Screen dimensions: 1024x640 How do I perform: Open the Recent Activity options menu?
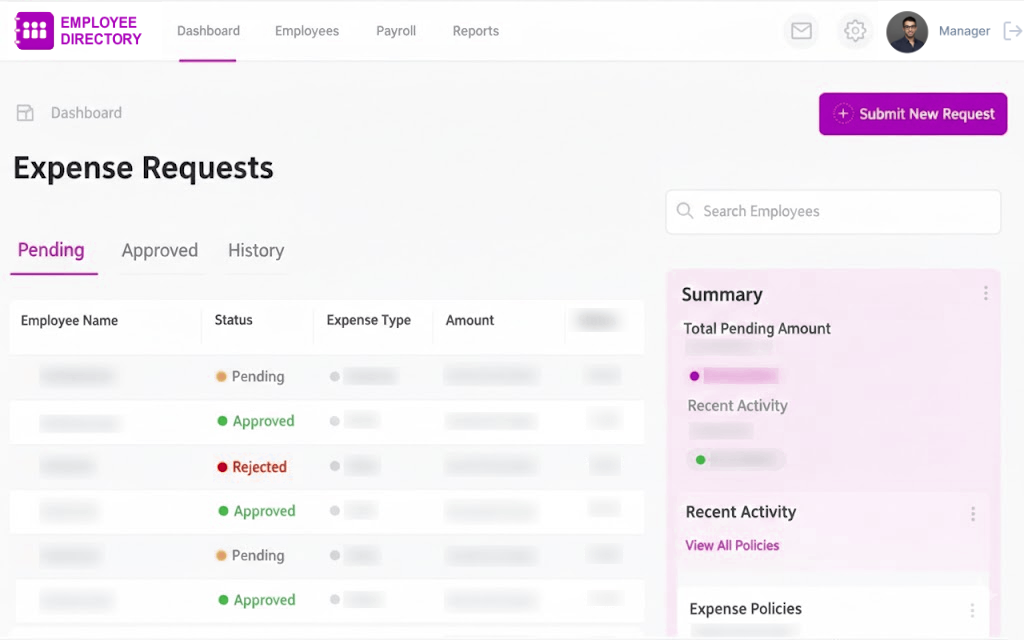[x=973, y=513]
